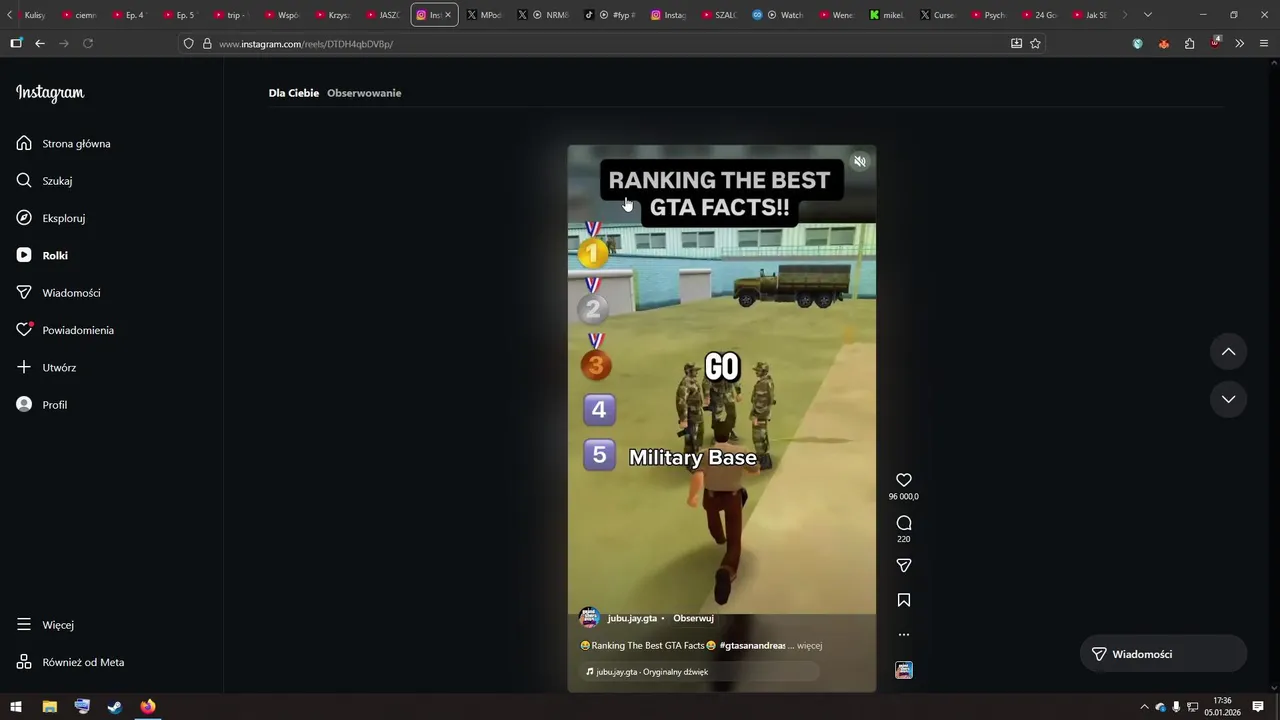The height and width of the screenshot is (720, 1280).
Task: Open the Windows Start menu
Action: (x=16, y=707)
